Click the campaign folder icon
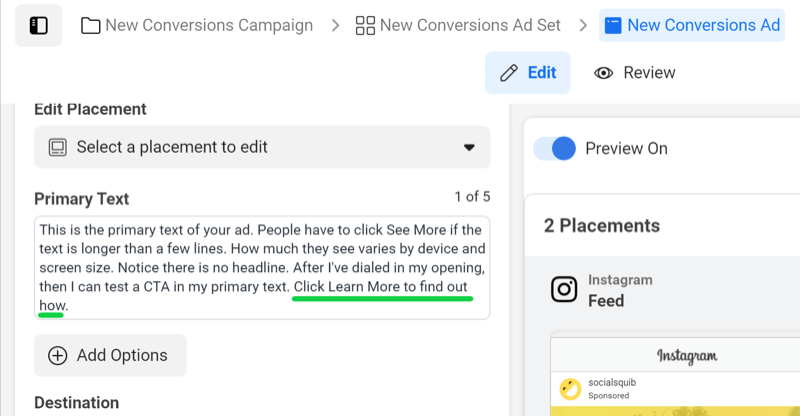Viewport: 800px width, 416px height. pos(90,25)
